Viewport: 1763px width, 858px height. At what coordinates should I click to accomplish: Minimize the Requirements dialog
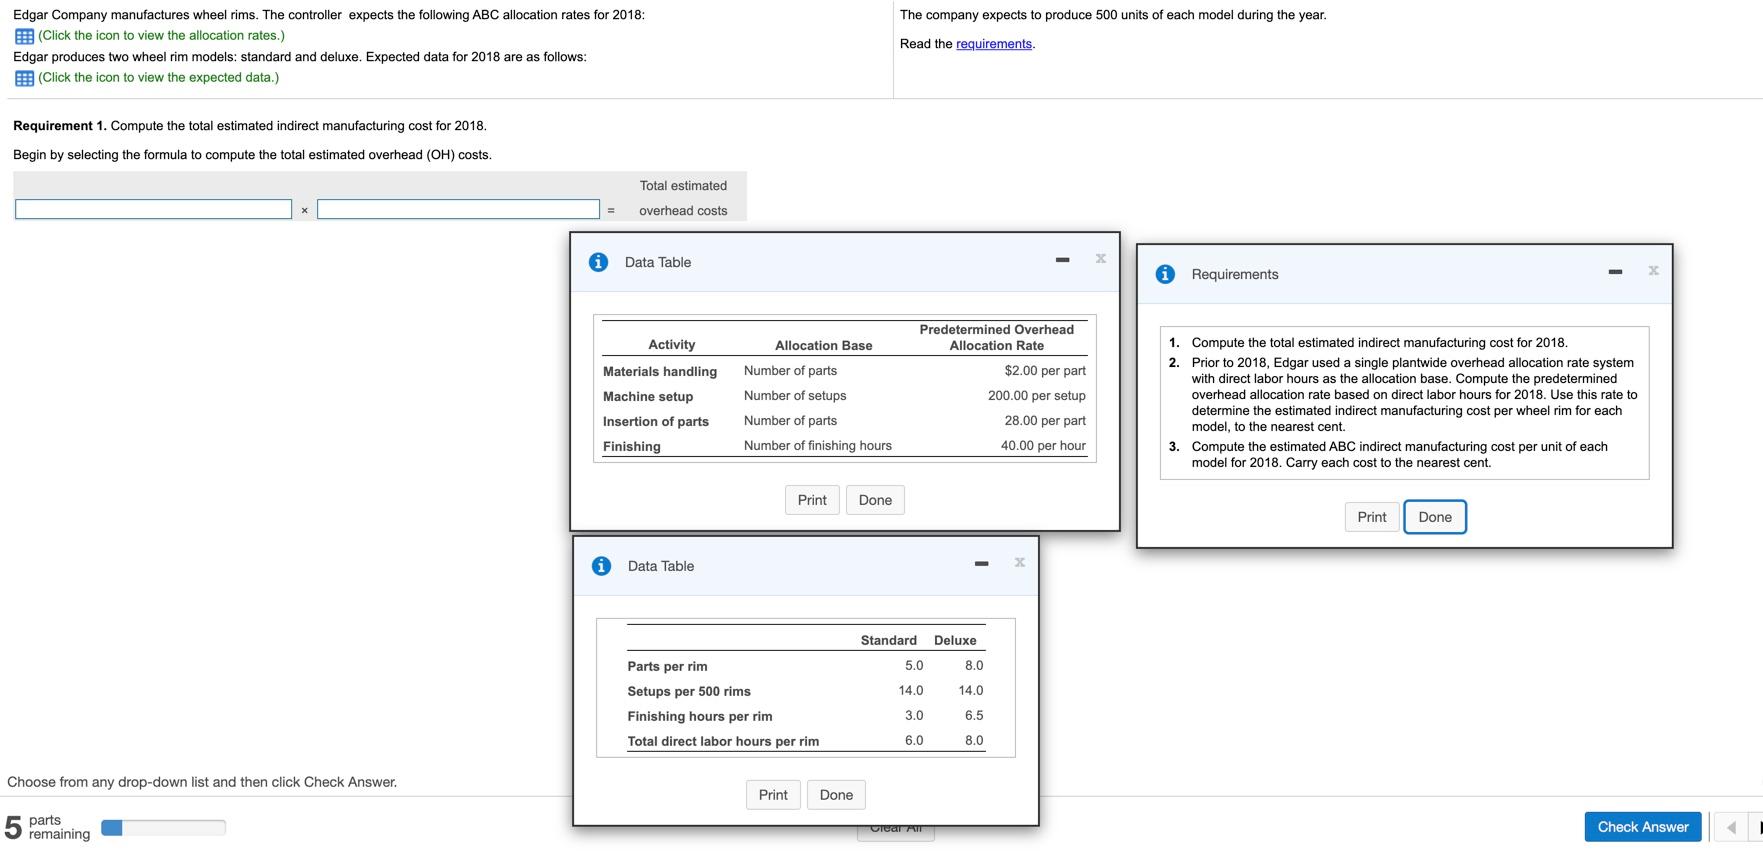(x=1615, y=272)
